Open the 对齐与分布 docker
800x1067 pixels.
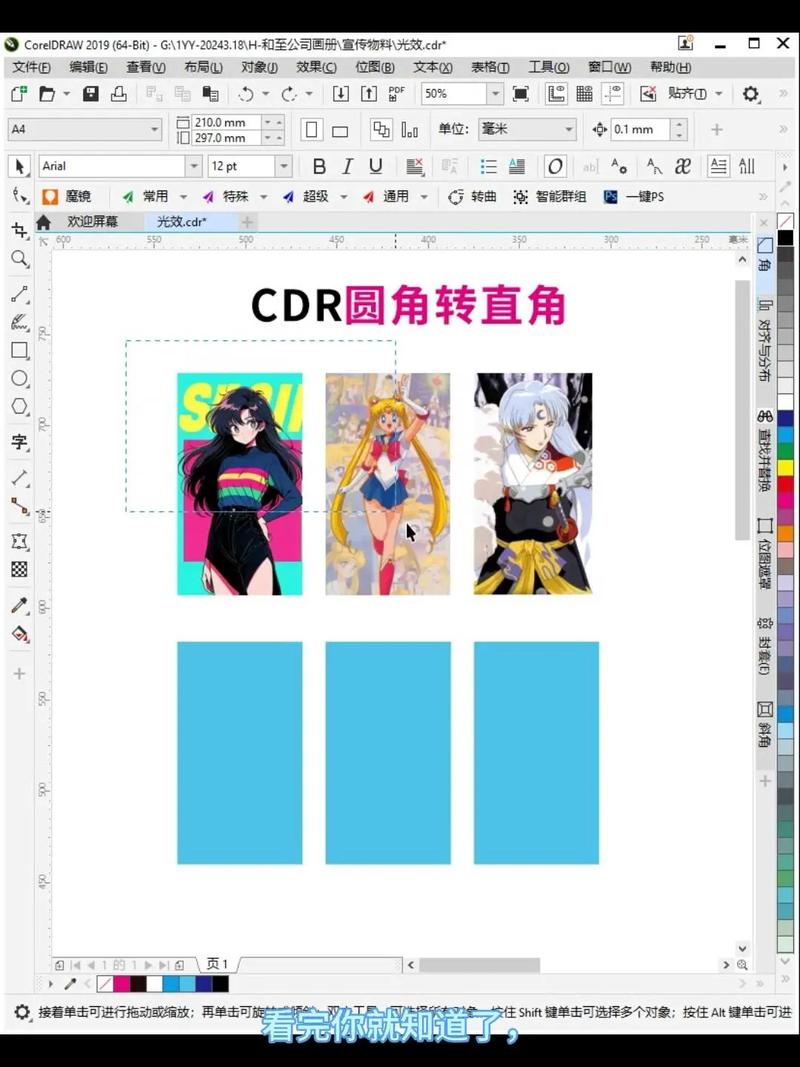pos(765,340)
